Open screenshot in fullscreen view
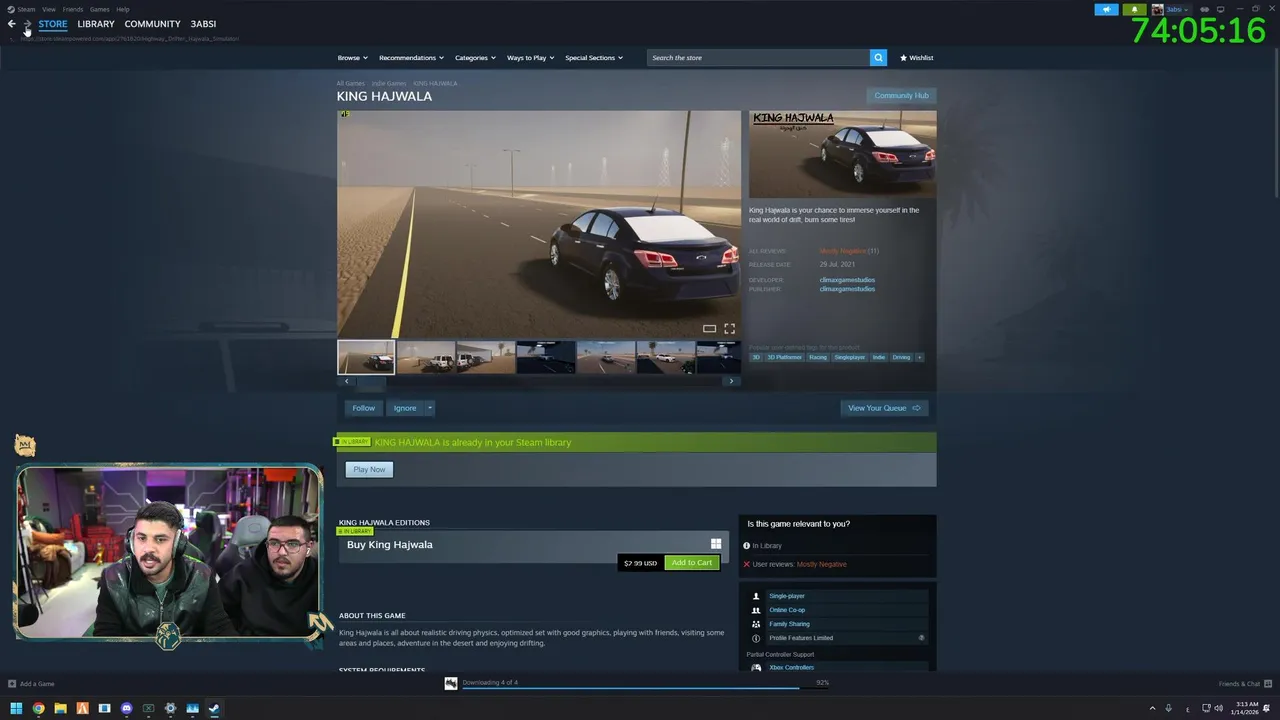Image resolution: width=1280 pixels, height=720 pixels. click(729, 328)
